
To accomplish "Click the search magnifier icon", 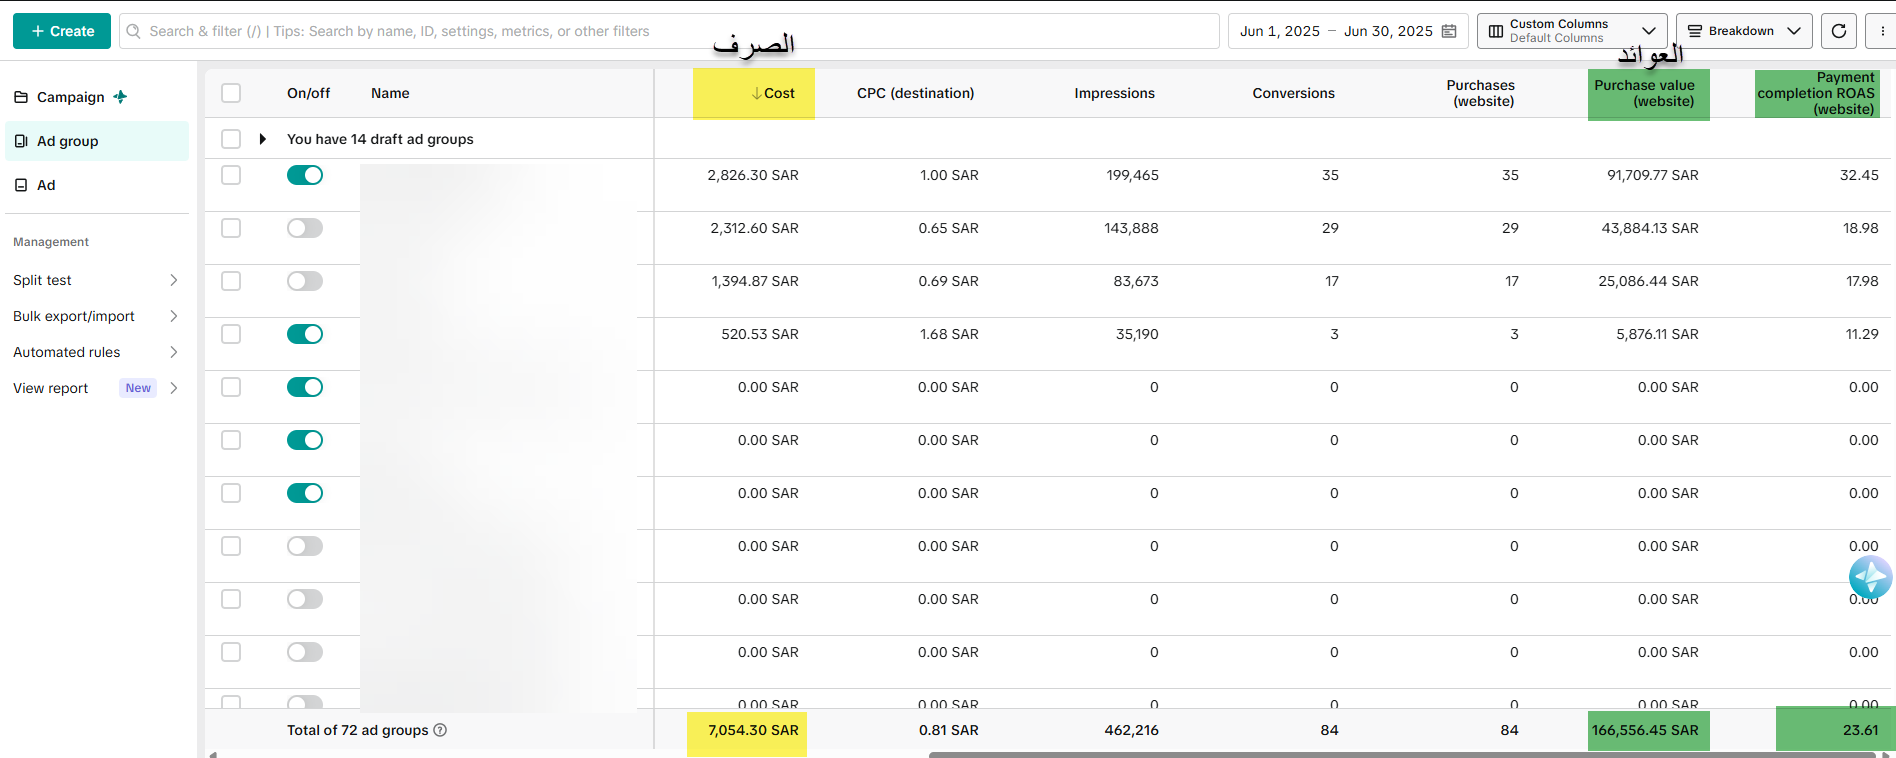I will [133, 31].
